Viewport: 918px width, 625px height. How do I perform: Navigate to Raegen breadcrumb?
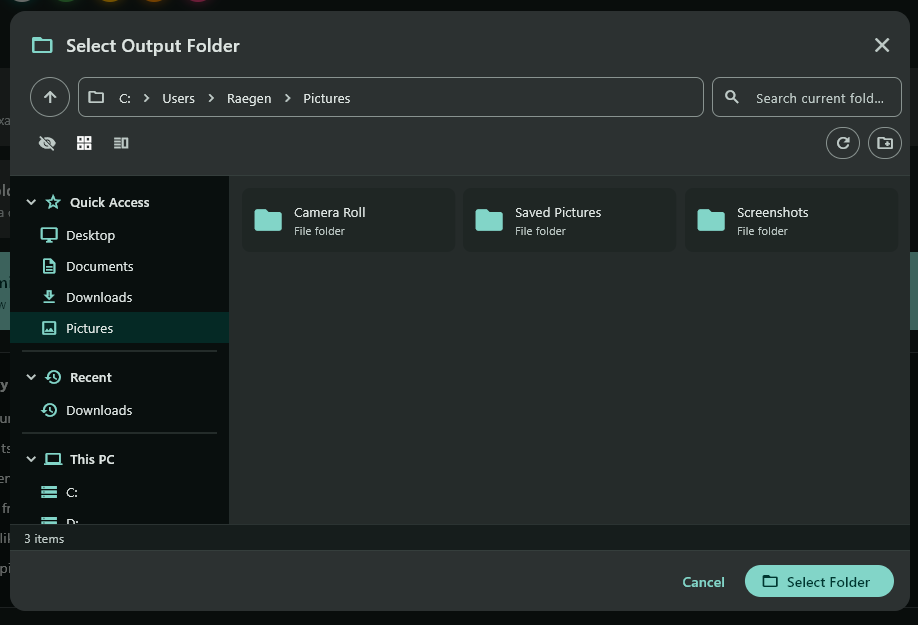249,98
